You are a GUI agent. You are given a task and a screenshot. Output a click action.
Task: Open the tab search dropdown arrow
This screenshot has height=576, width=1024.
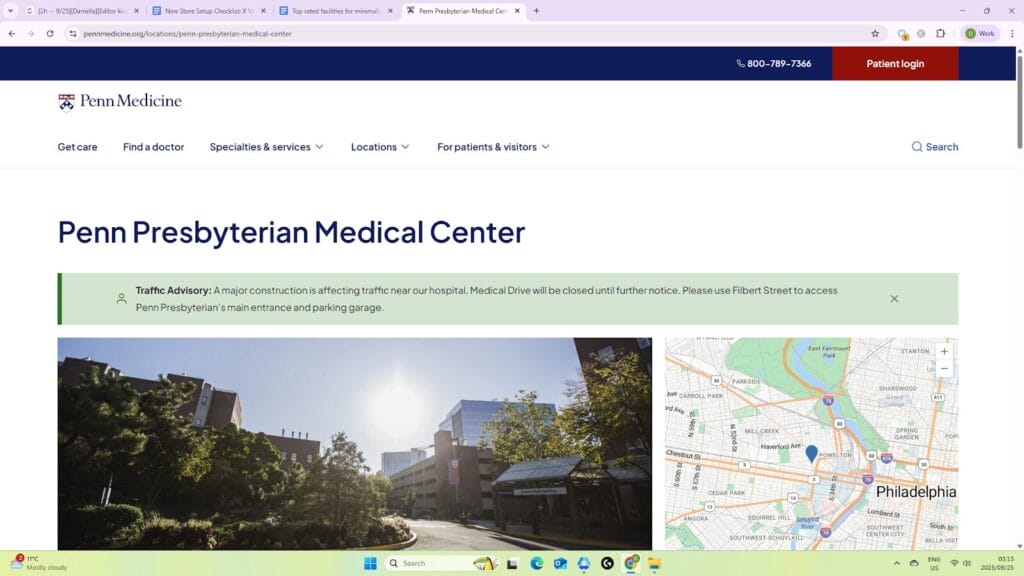click(10, 10)
